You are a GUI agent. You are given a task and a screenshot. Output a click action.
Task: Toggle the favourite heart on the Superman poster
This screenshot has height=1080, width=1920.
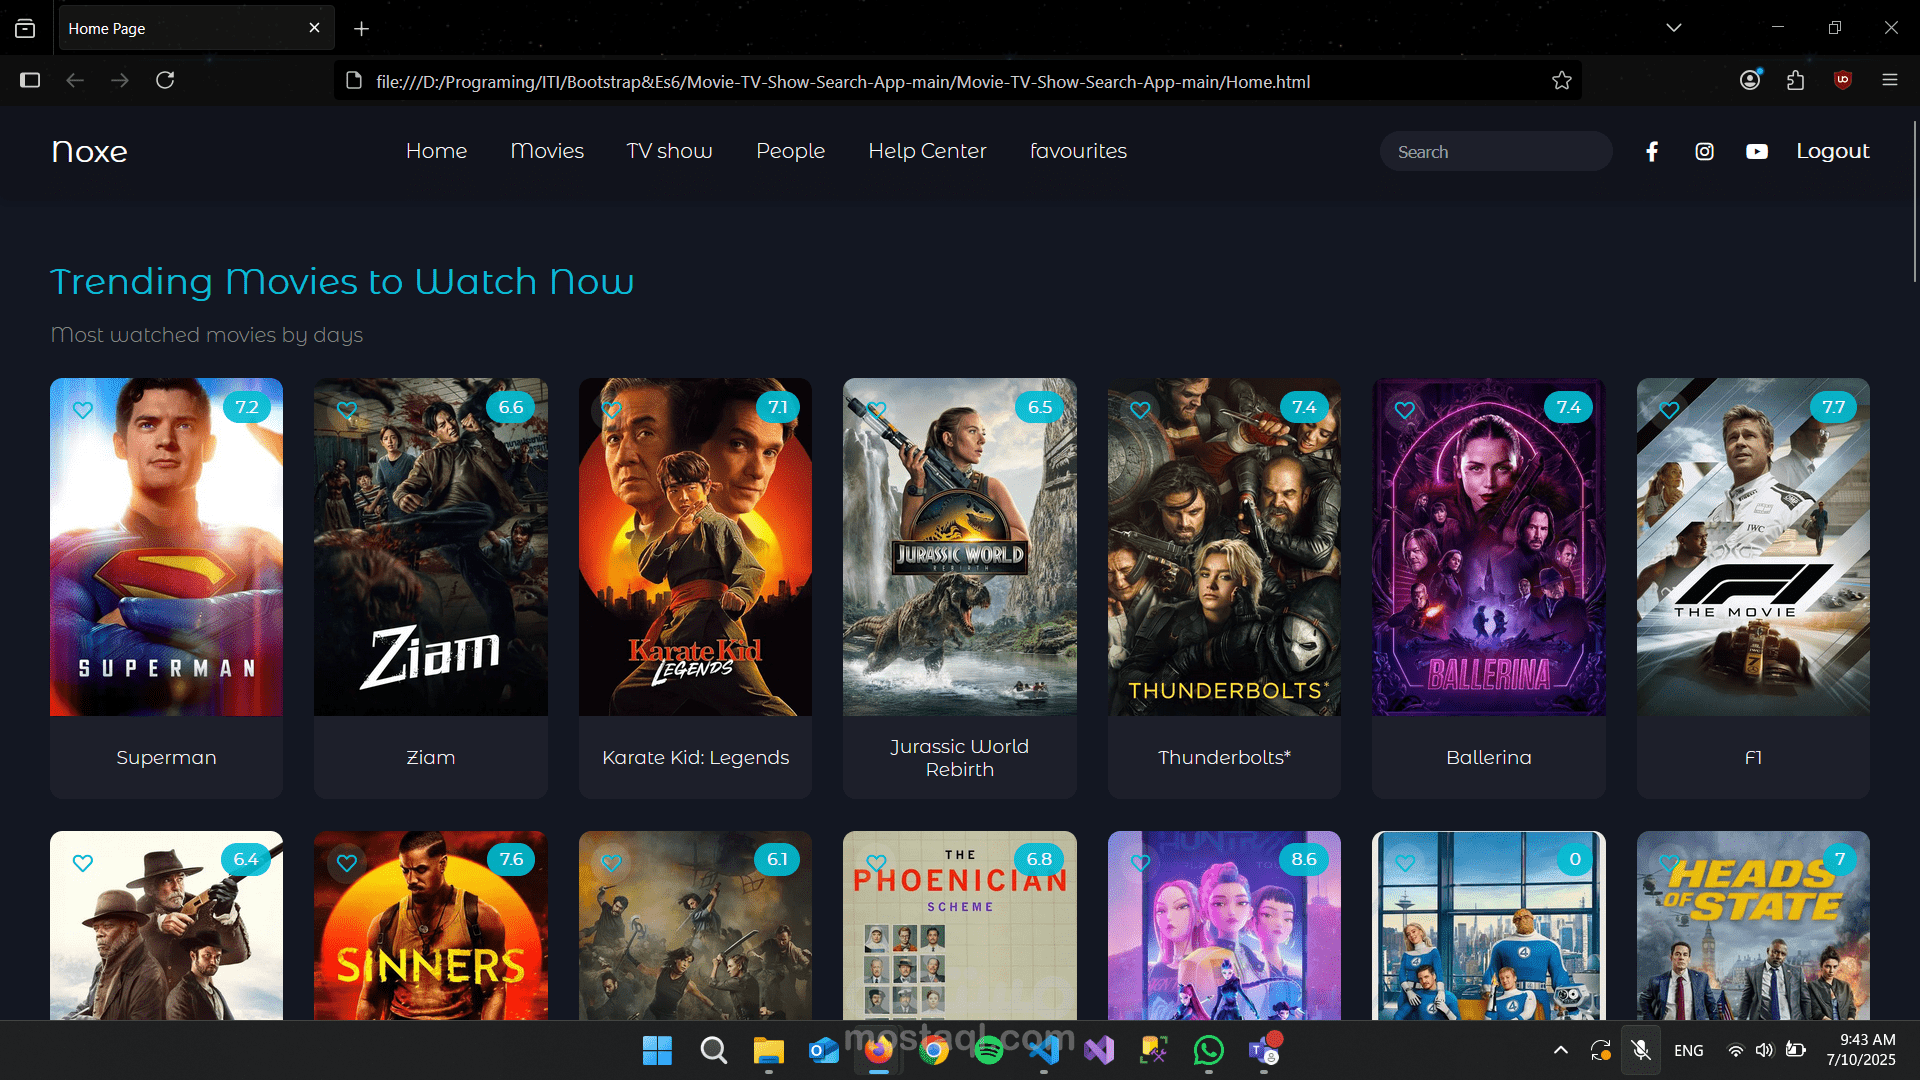[83, 410]
